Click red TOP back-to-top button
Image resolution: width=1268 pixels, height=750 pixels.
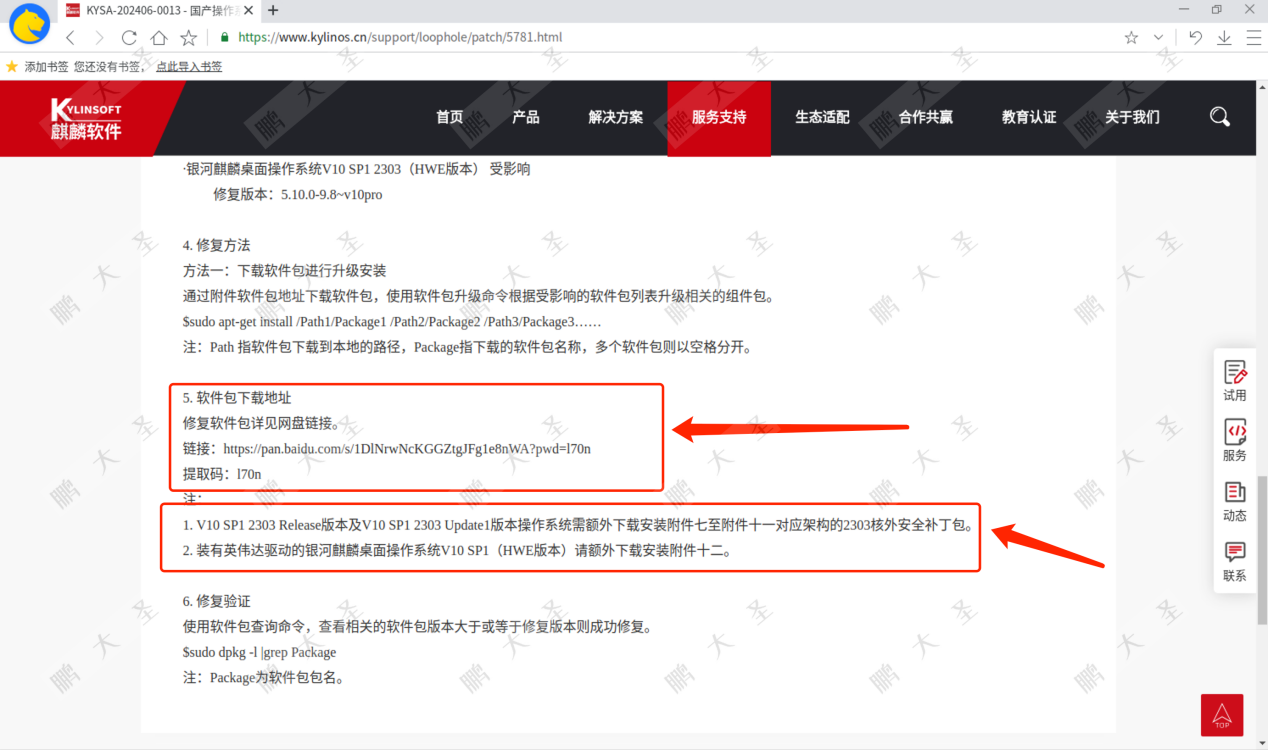click(x=1222, y=715)
